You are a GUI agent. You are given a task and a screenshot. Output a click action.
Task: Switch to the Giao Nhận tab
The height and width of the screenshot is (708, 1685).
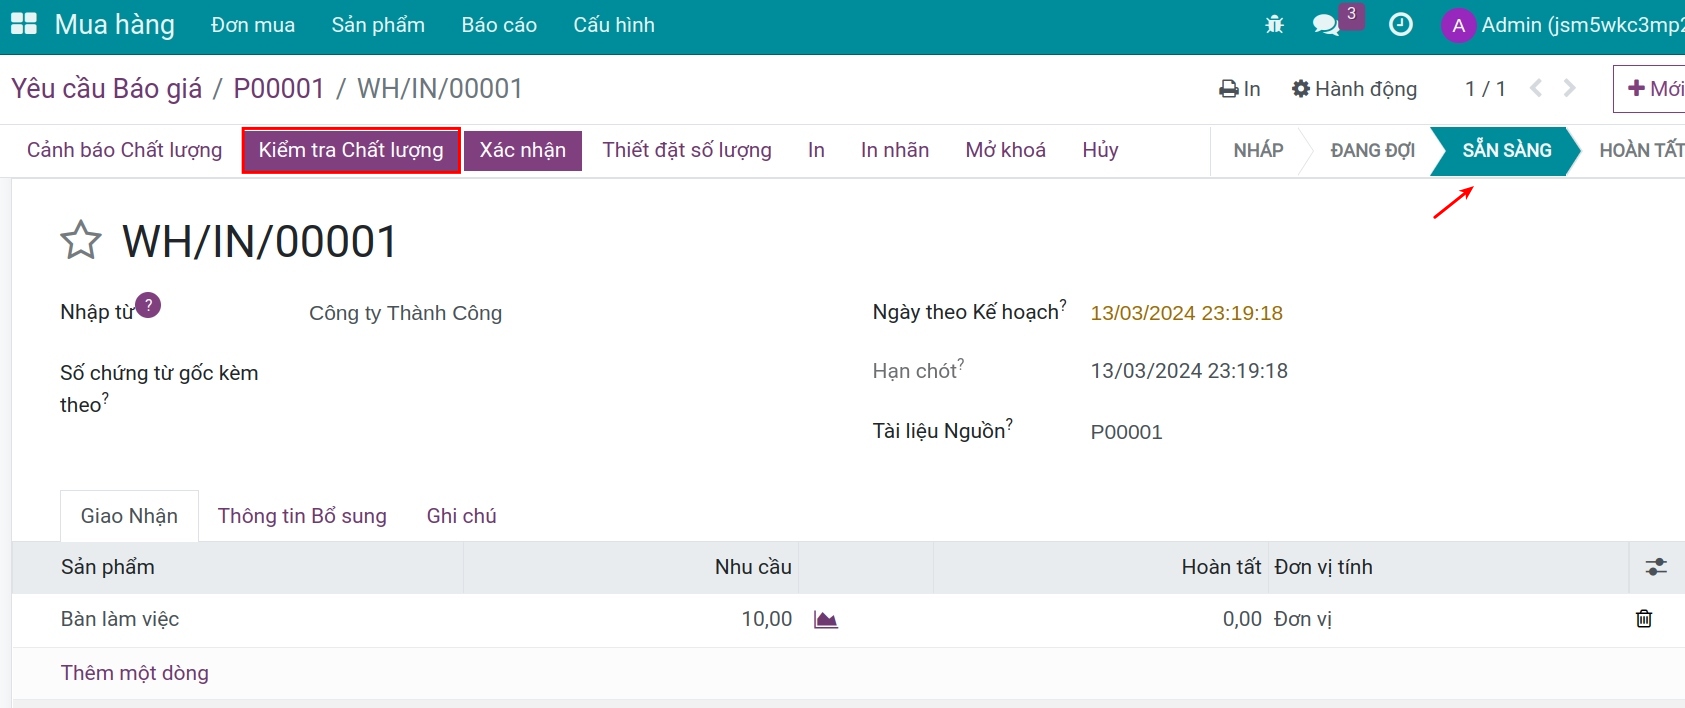tap(129, 516)
